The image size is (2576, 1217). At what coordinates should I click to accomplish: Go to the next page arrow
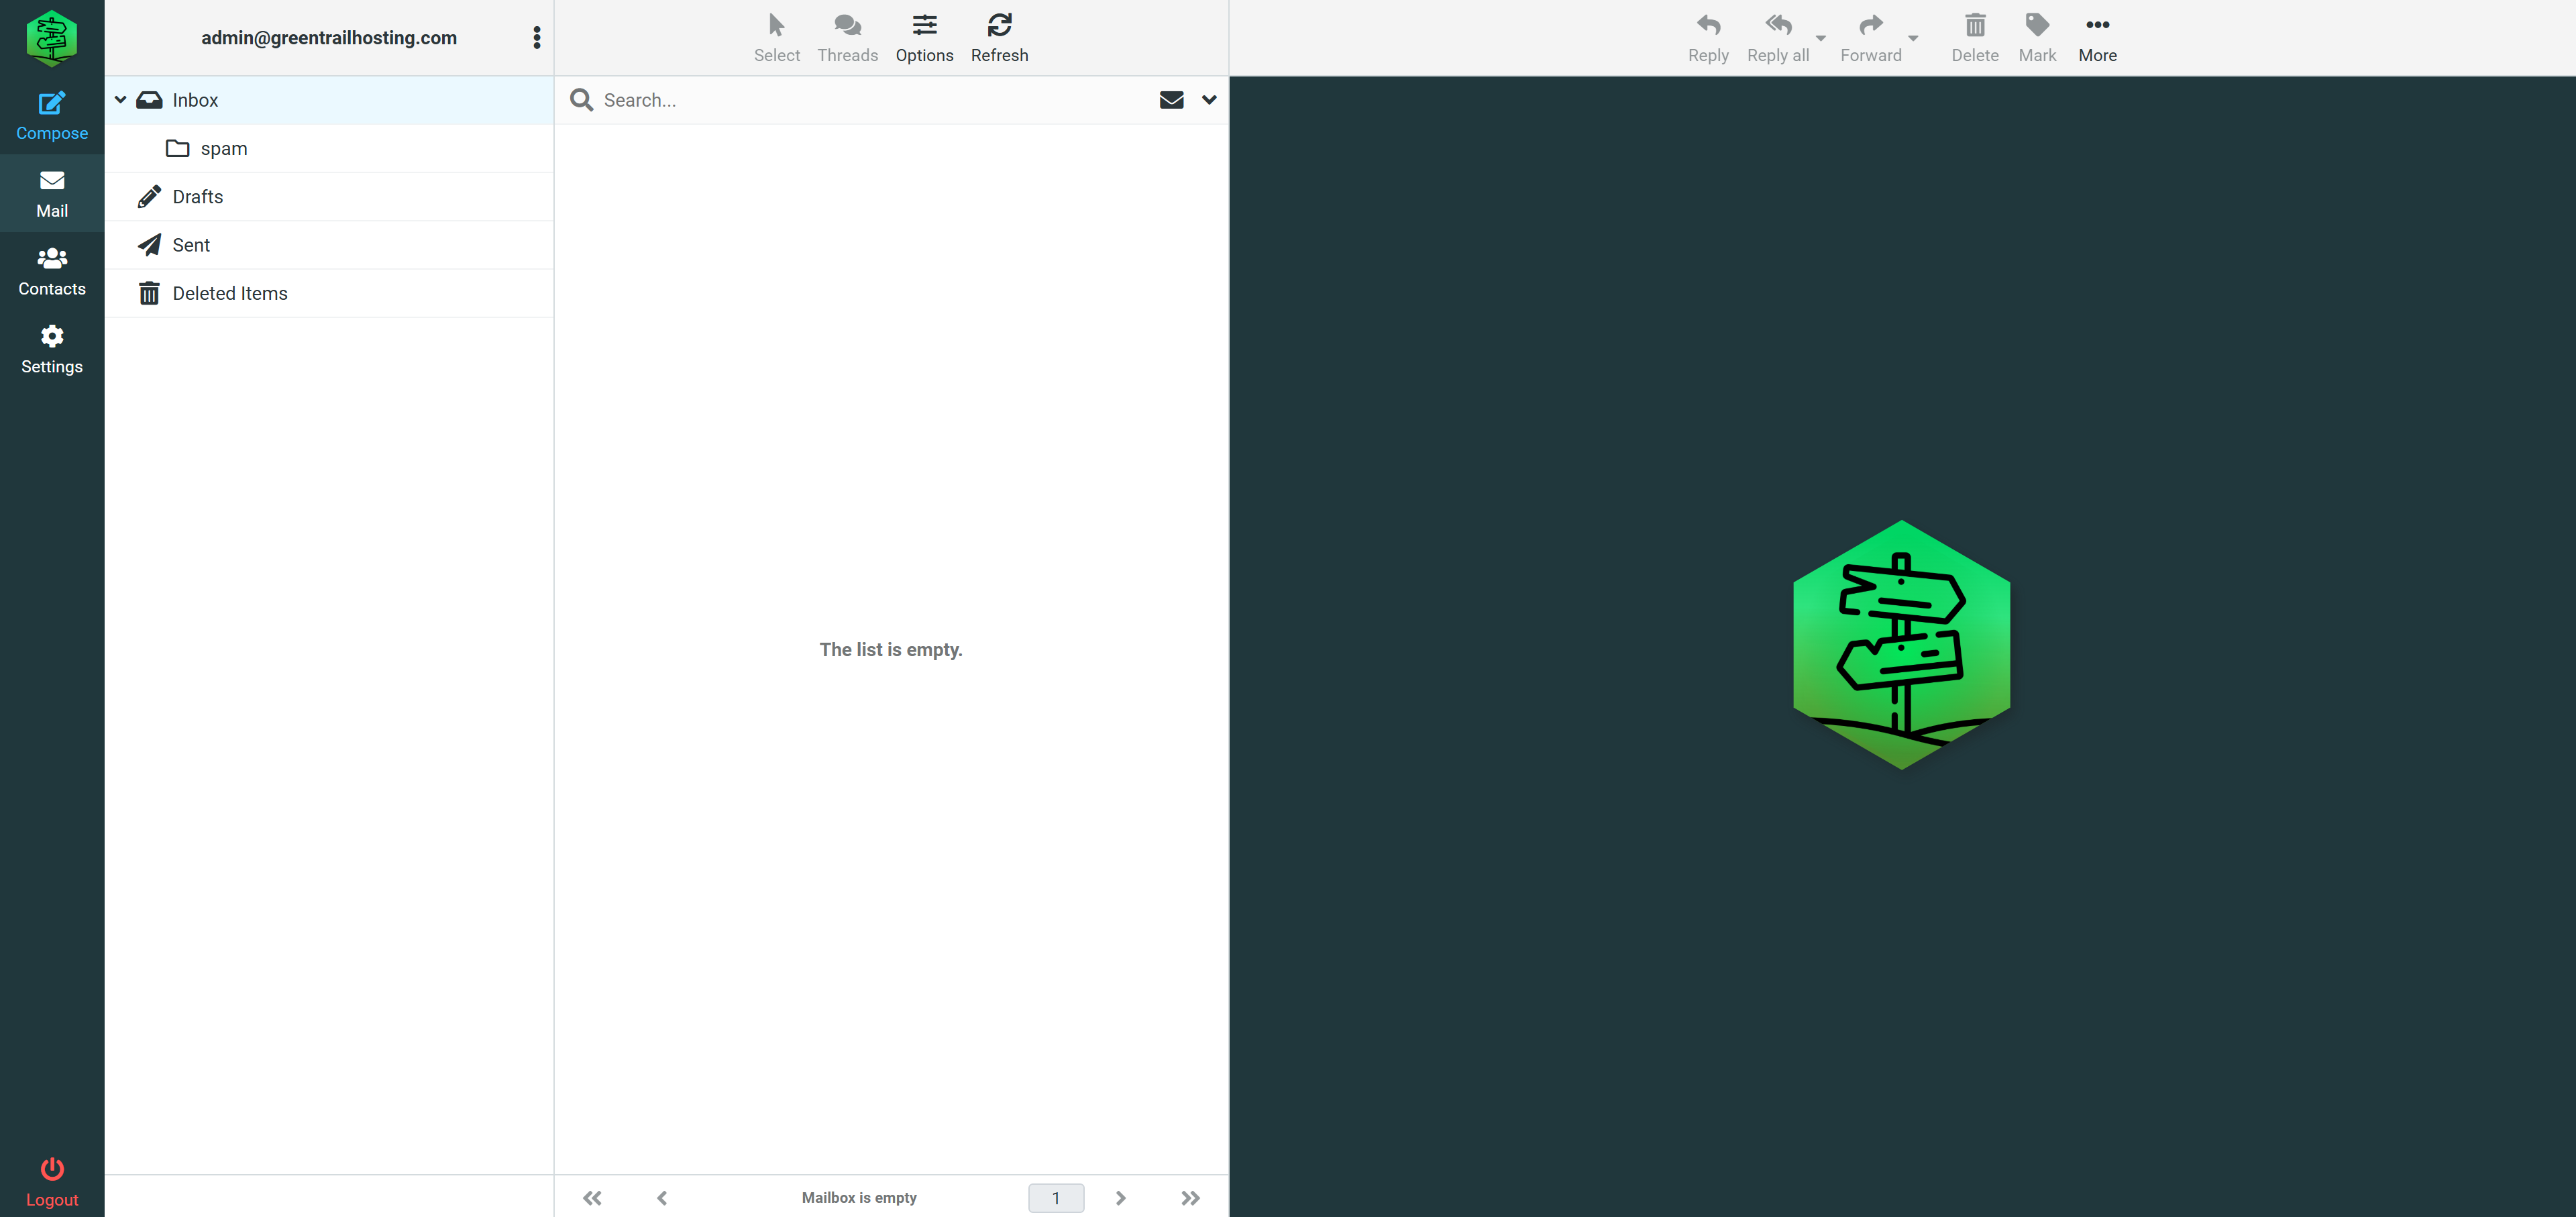[x=1120, y=1197]
